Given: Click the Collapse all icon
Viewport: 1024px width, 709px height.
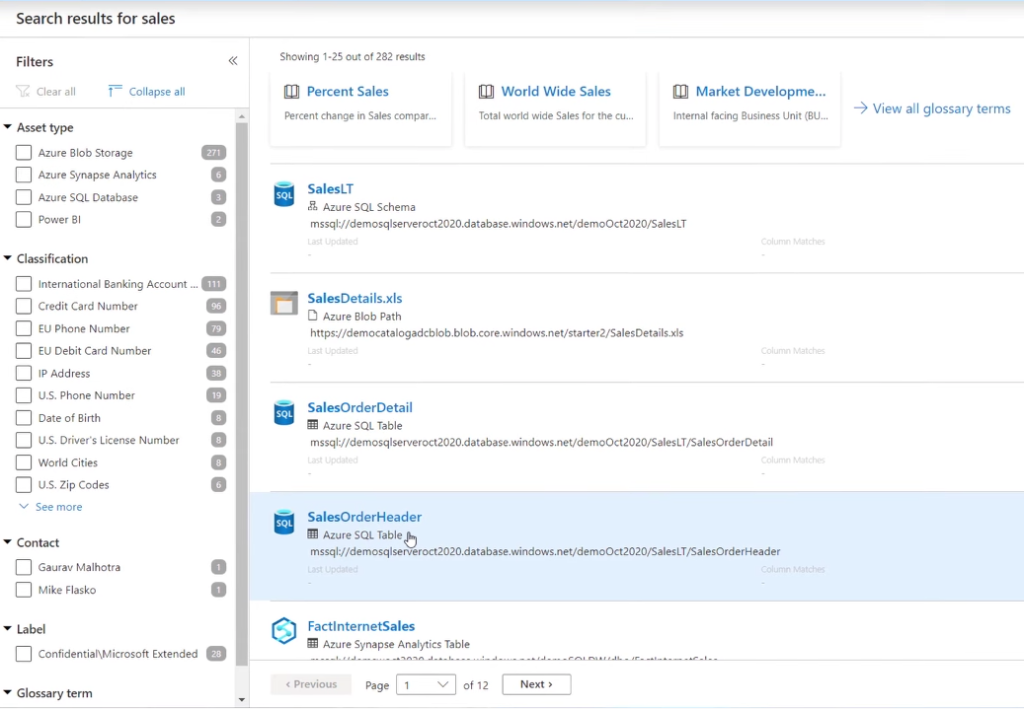Looking at the screenshot, I should [x=115, y=91].
